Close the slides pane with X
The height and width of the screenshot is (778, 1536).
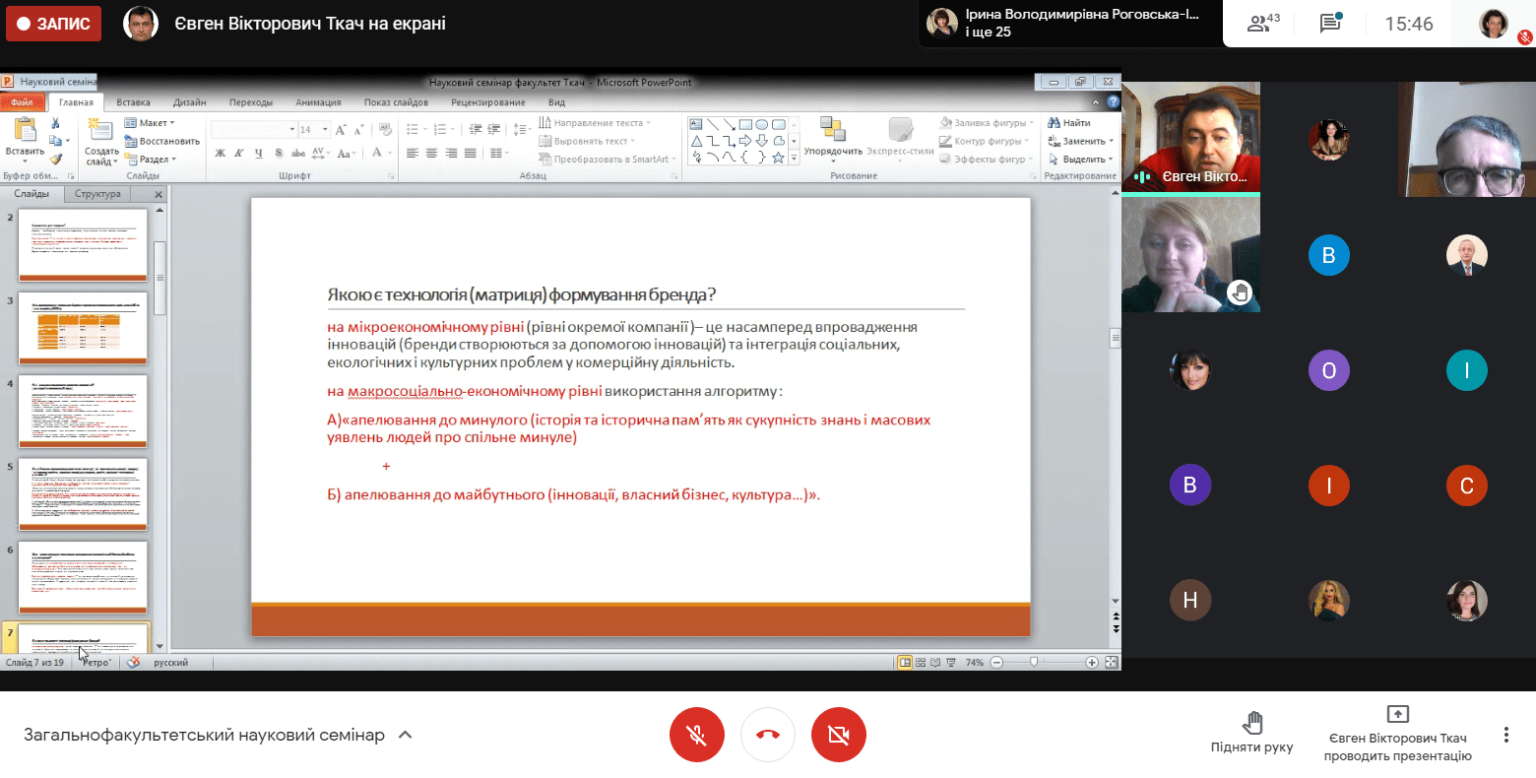[158, 194]
